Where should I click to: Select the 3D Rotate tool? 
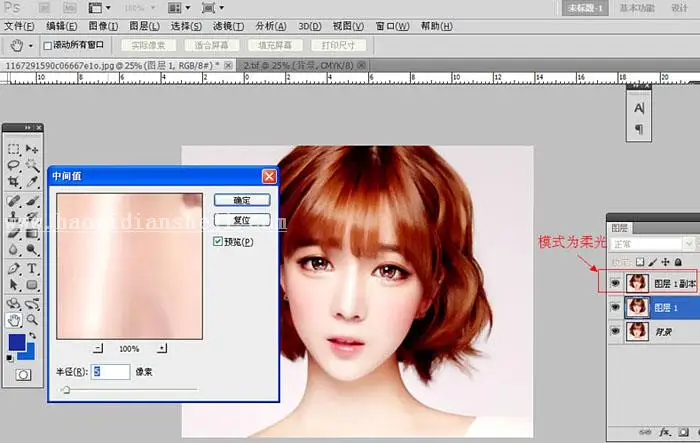pos(13,304)
